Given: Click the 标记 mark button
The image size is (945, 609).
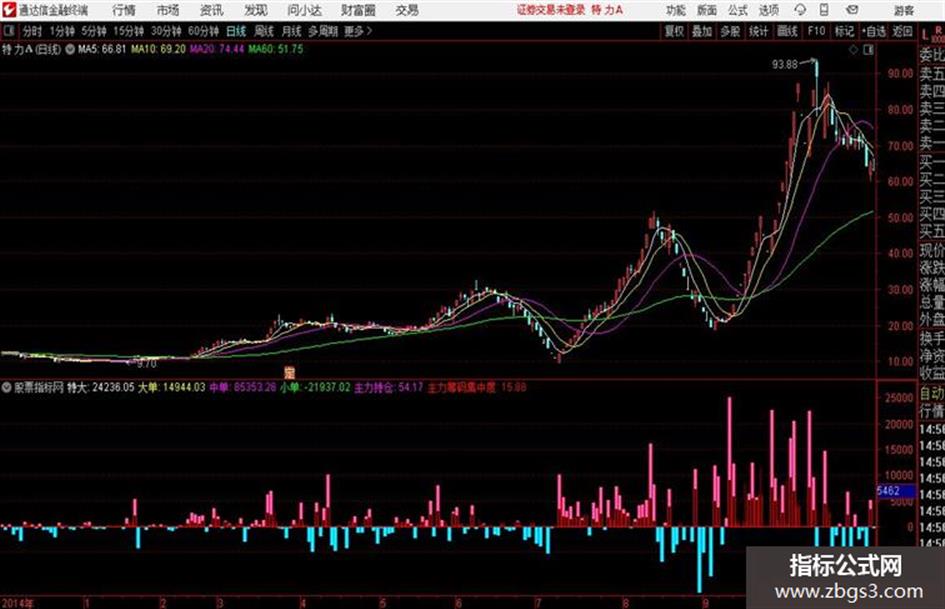Looking at the screenshot, I should pos(844,31).
